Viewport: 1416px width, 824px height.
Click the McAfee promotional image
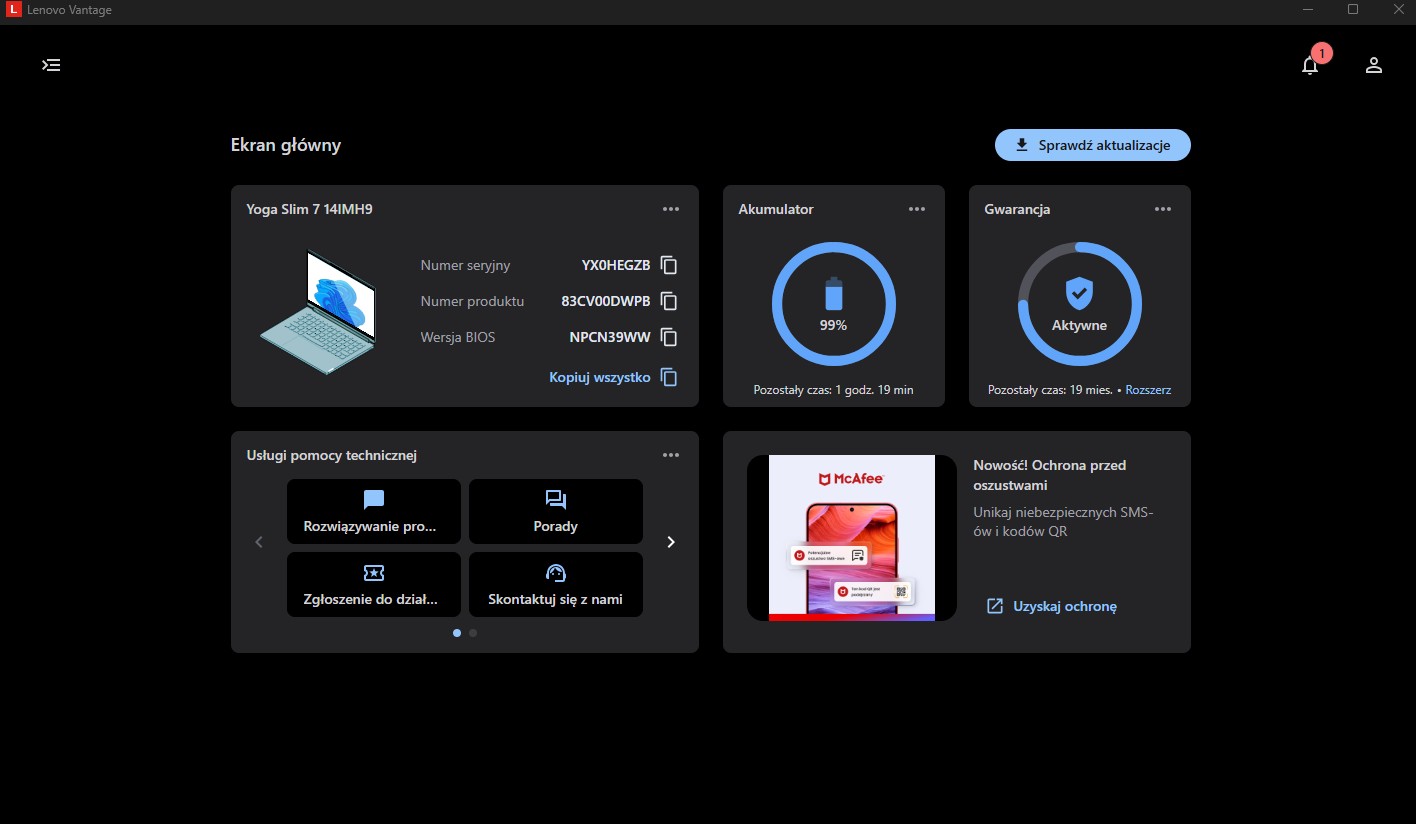pos(852,538)
